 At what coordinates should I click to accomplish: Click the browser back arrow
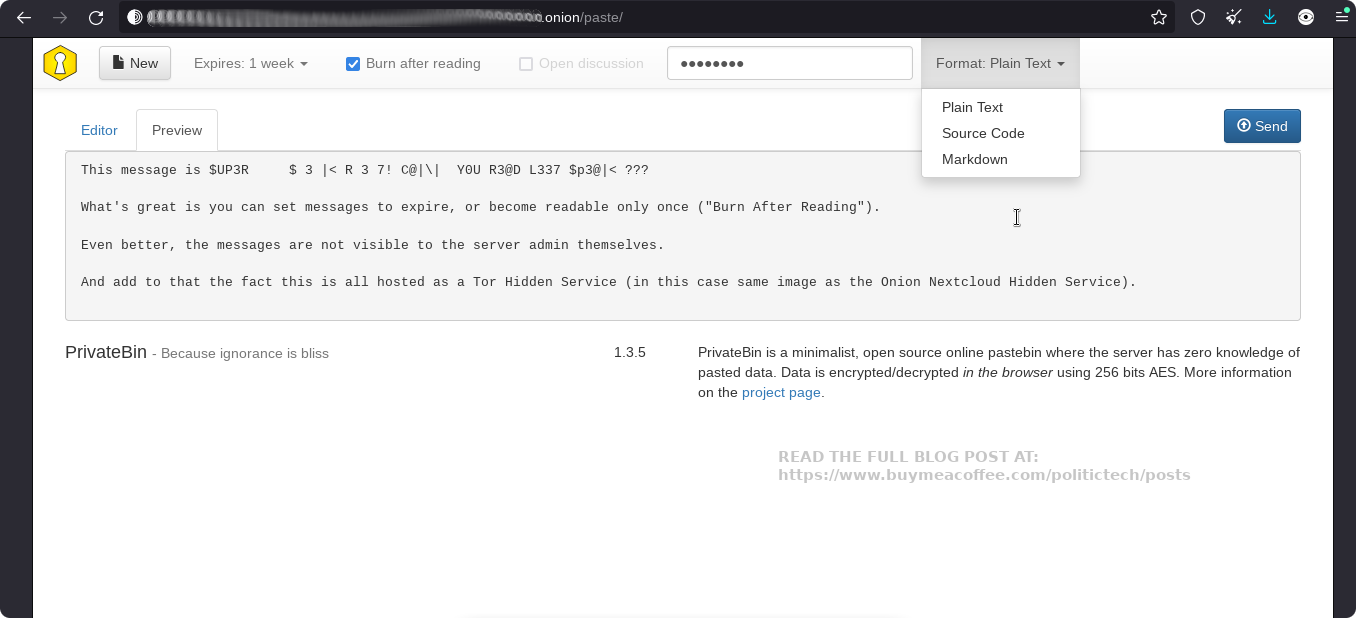(x=24, y=17)
